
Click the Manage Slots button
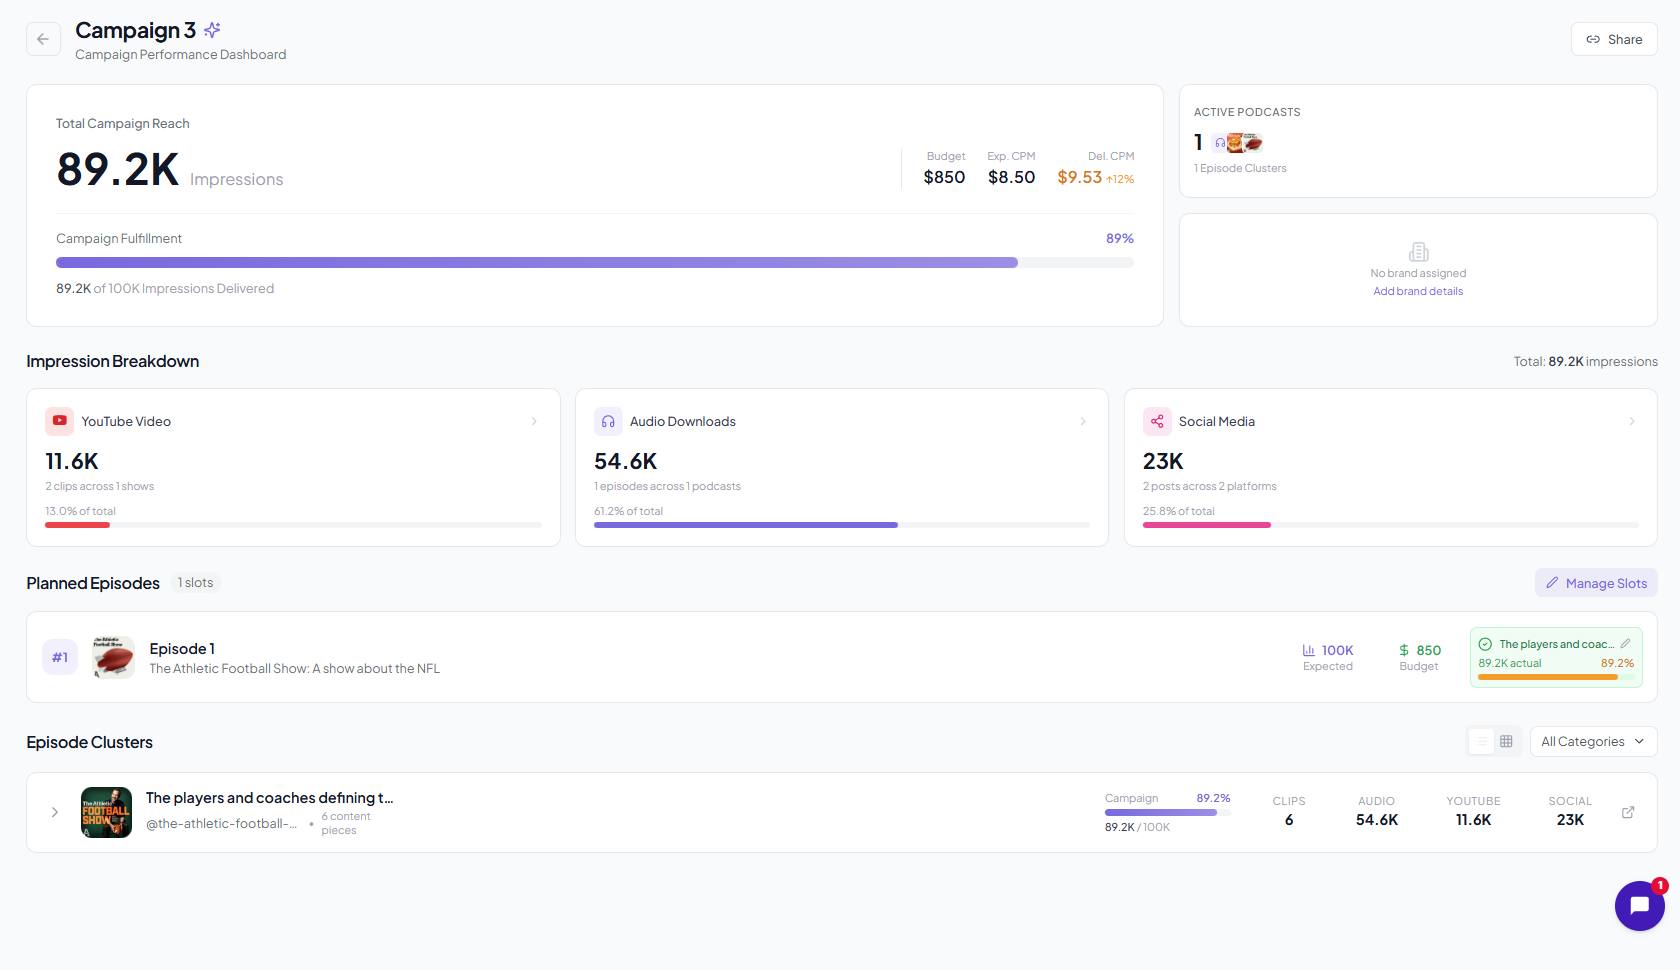tap(1596, 583)
